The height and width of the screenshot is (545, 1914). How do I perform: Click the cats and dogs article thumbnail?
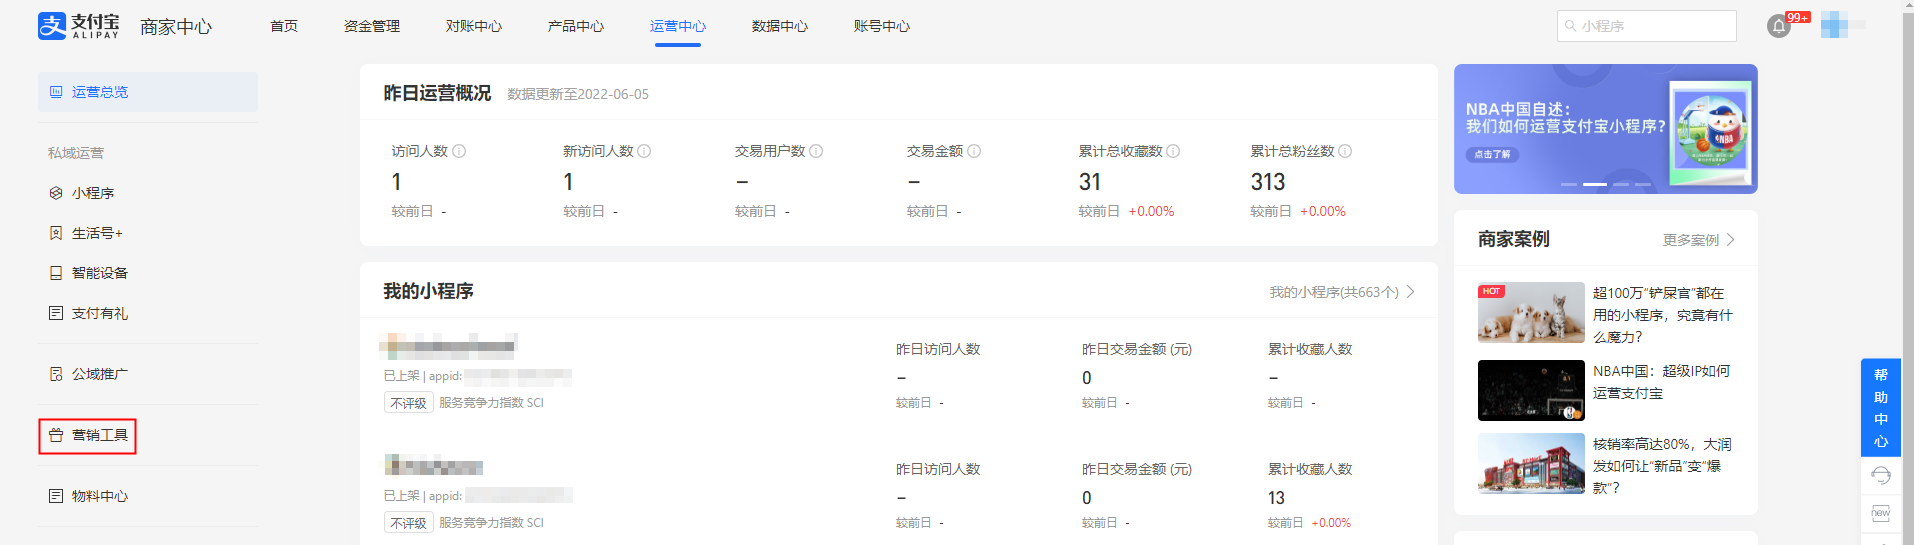click(x=1531, y=313)
